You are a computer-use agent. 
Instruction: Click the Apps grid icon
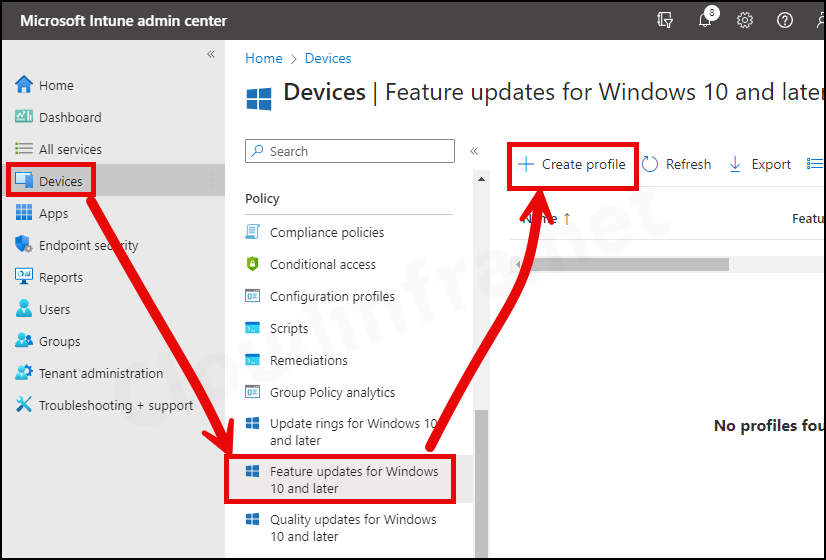coord(24,212)
